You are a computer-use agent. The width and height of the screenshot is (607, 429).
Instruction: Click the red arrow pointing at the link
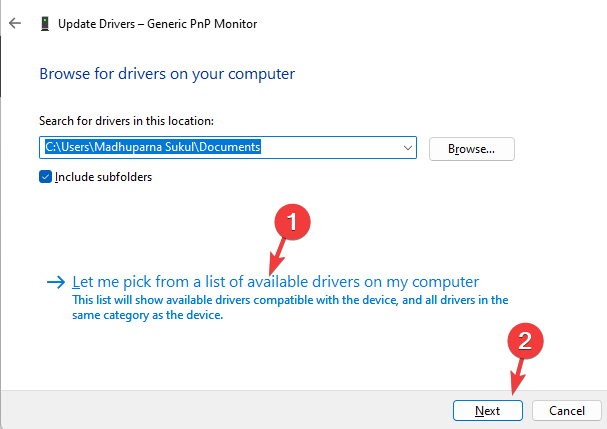(277, 254)
